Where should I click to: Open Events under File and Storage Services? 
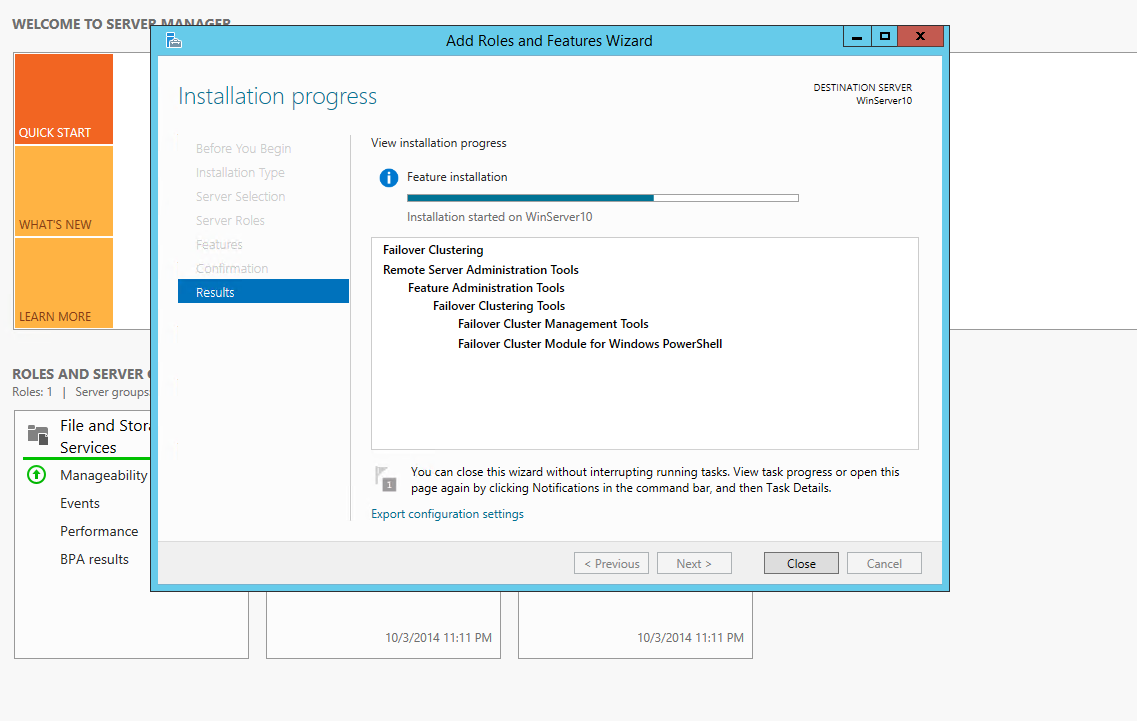click(x=80, y=503)
